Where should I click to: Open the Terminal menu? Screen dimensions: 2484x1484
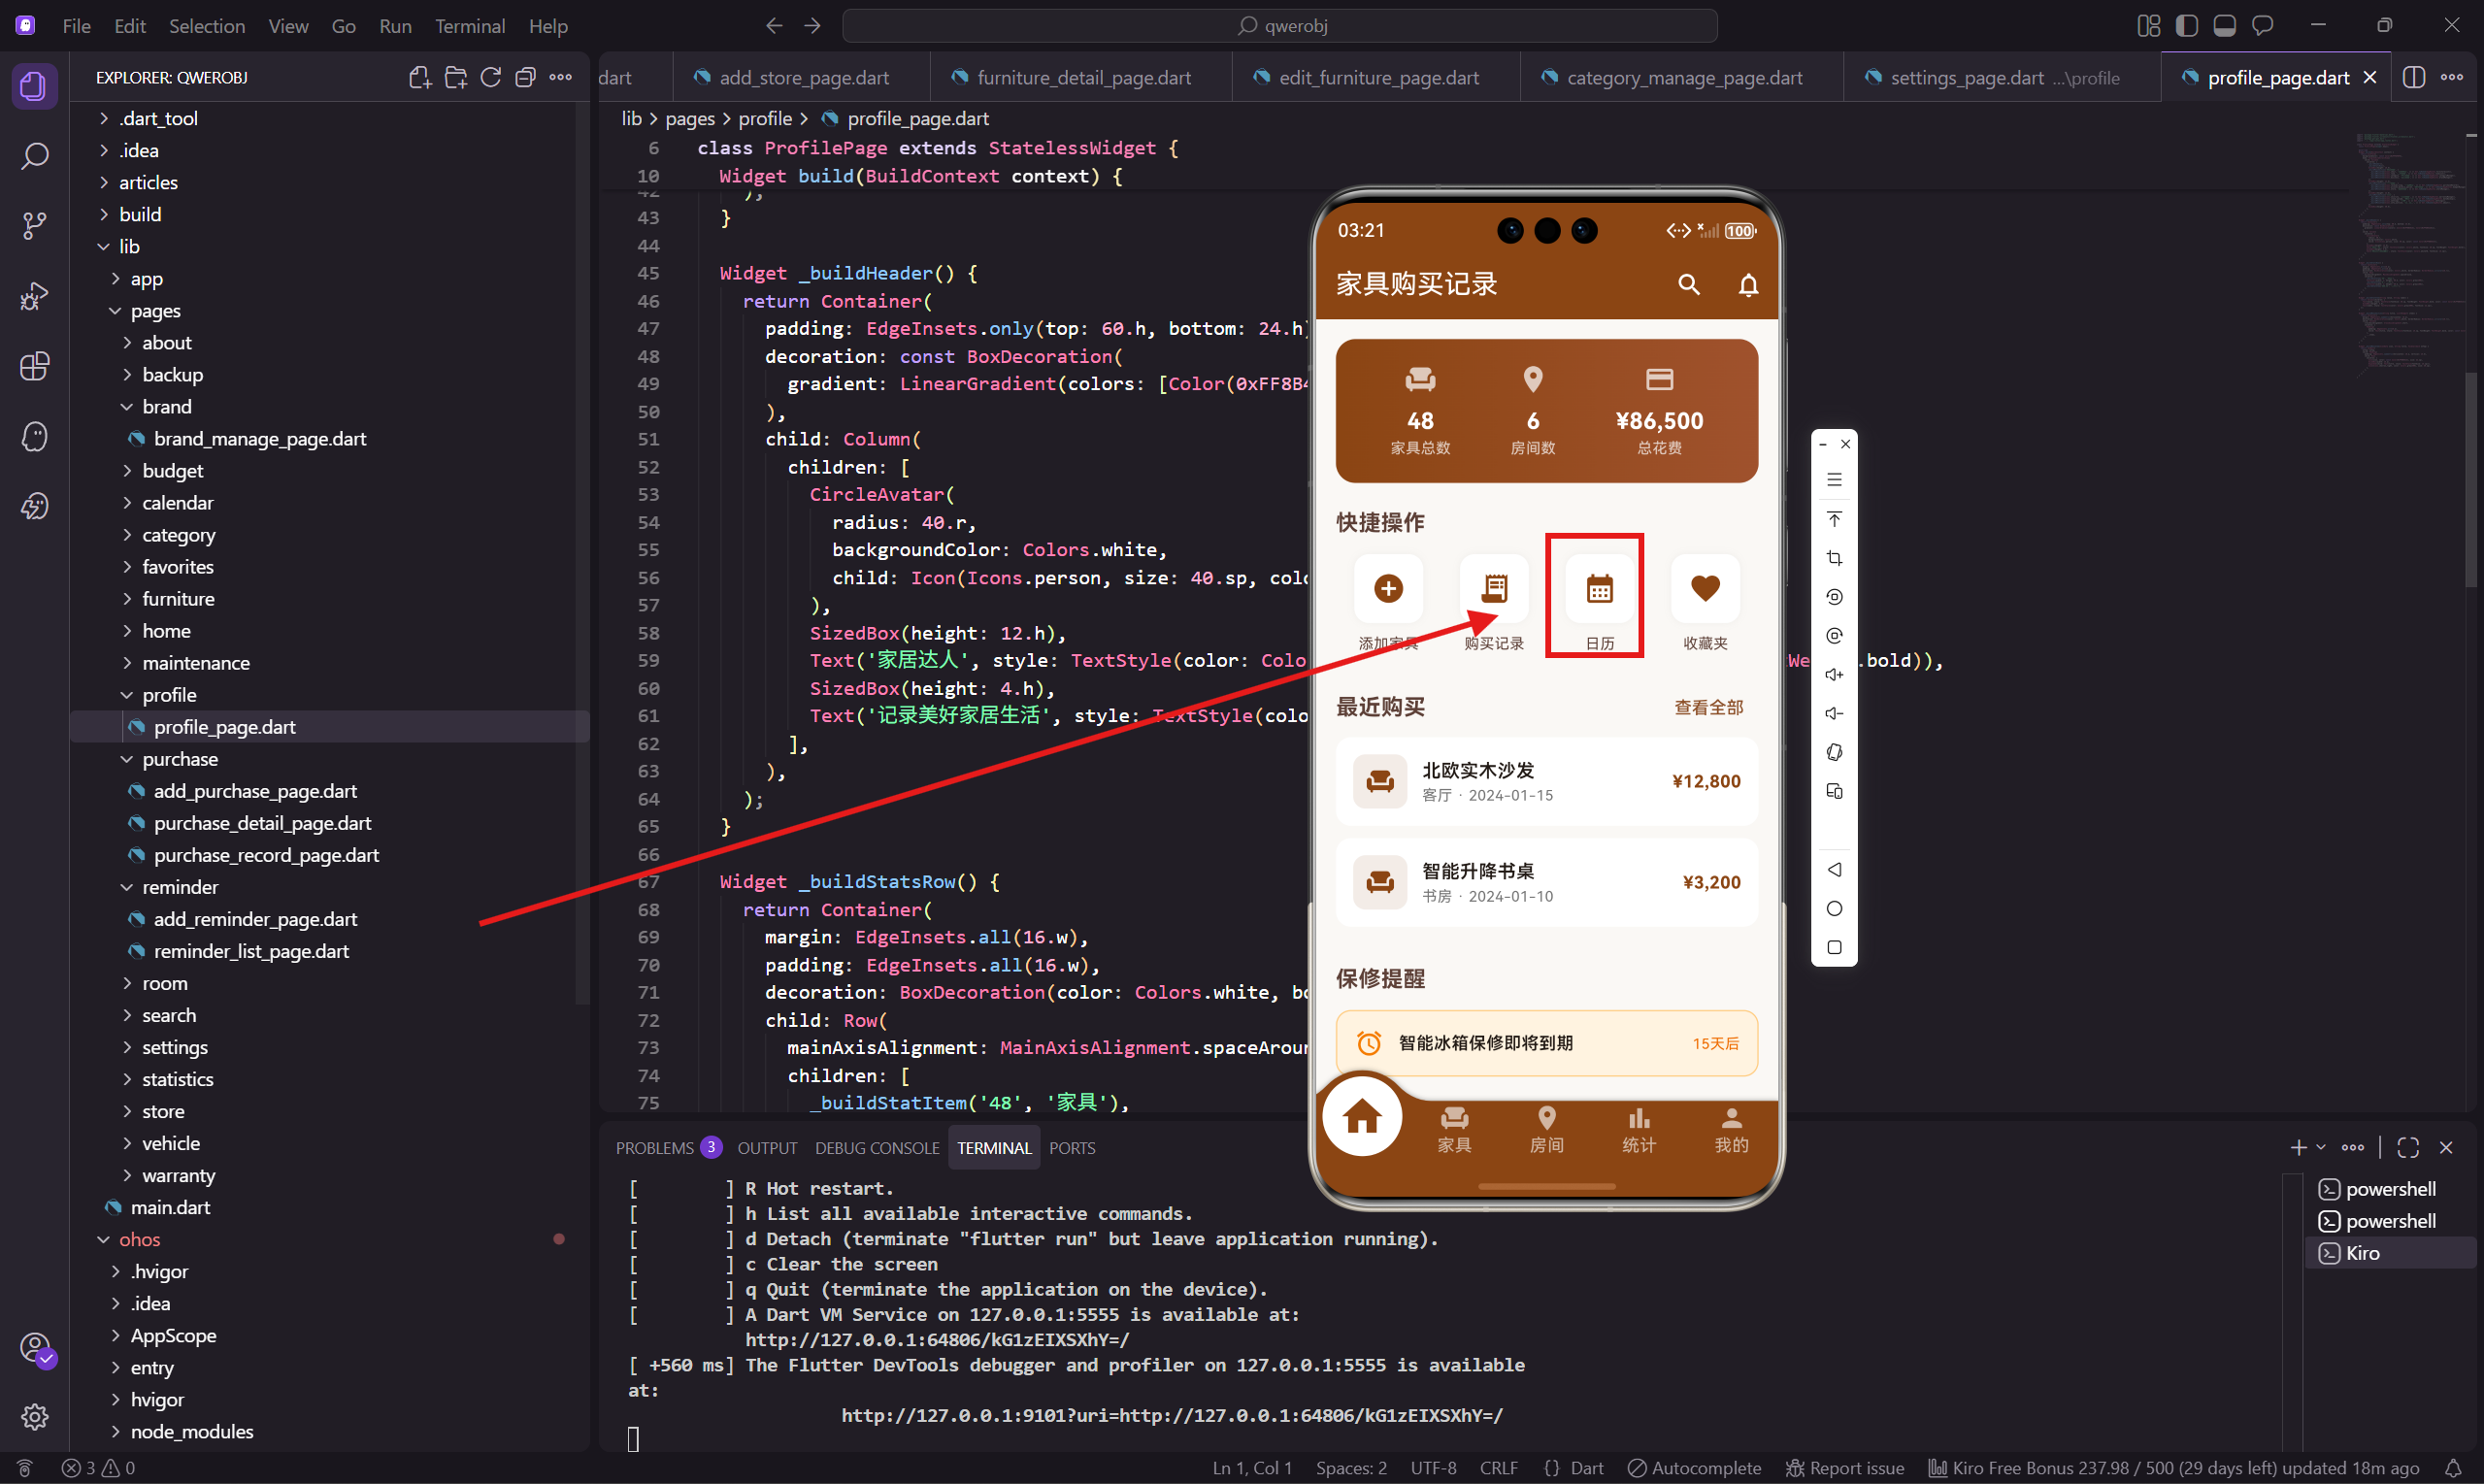point(469,26)
